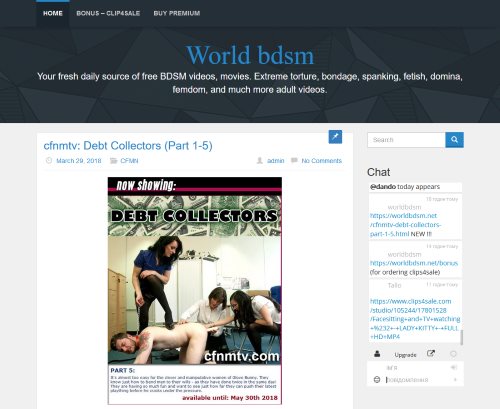Click the chat scrollbar thumb

462,337
